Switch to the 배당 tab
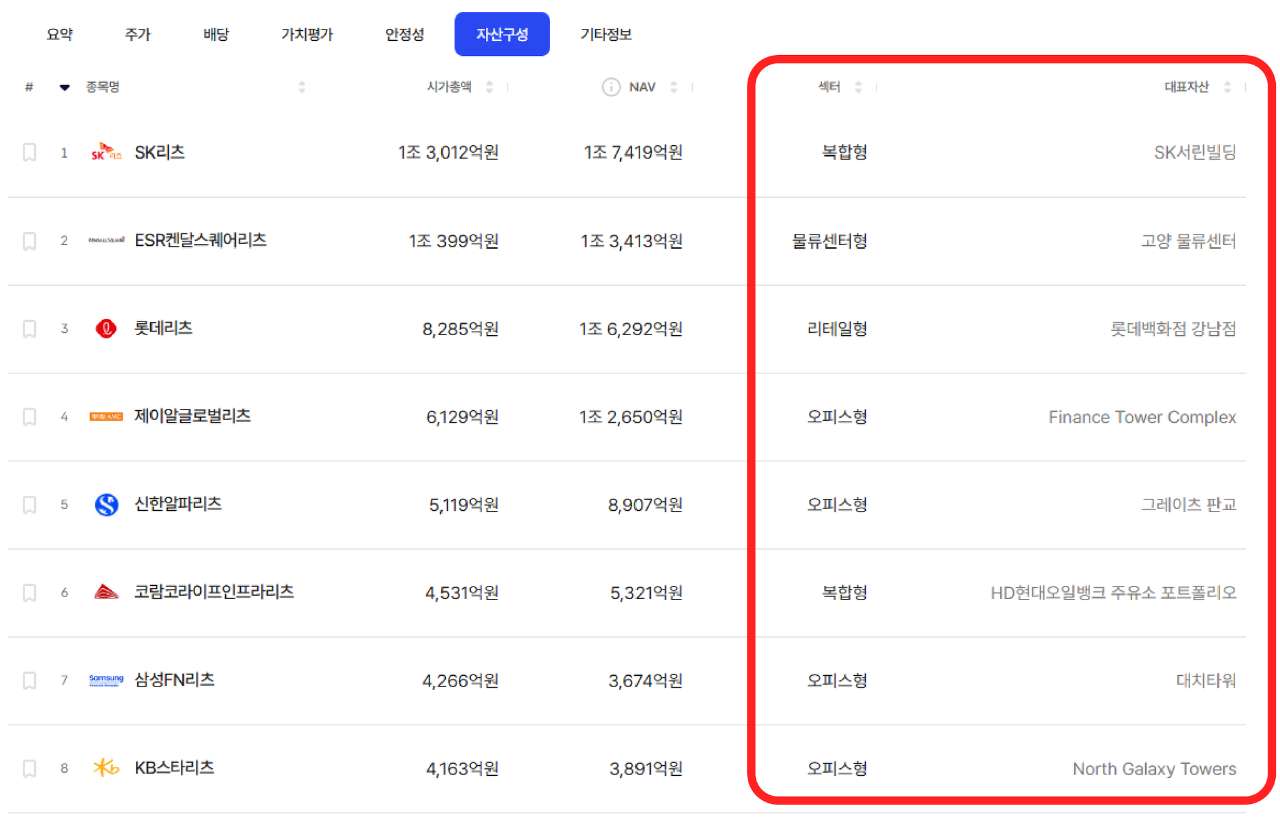Image resolution: width=1280 pixels, height=821 pixels. [x=216, y=35]
